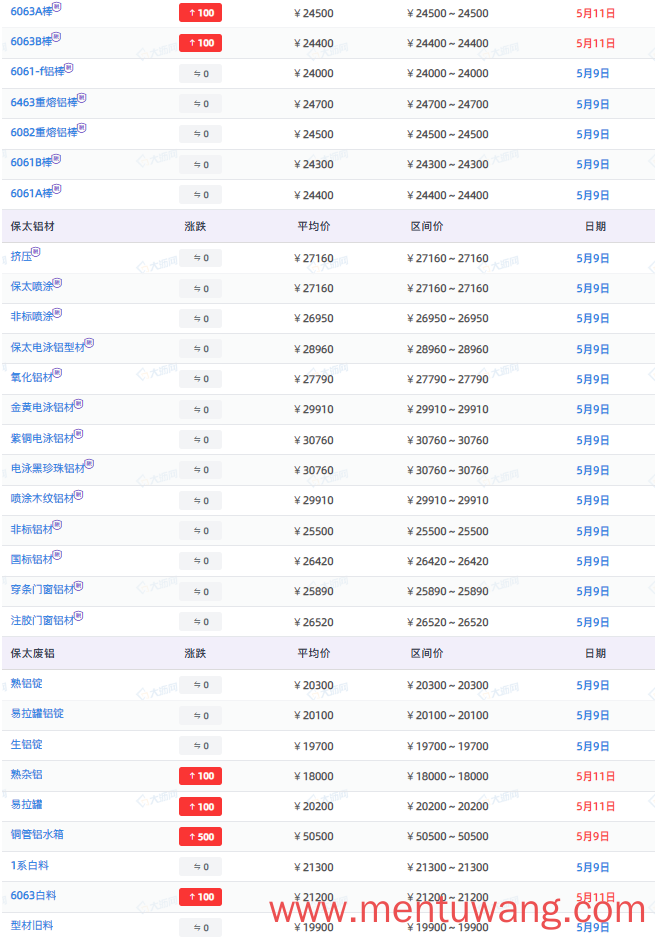This screenshot has height=940, width=655.
Task: Click the small badge icon beside 6063A棒
Action: [x=57, y=7]
